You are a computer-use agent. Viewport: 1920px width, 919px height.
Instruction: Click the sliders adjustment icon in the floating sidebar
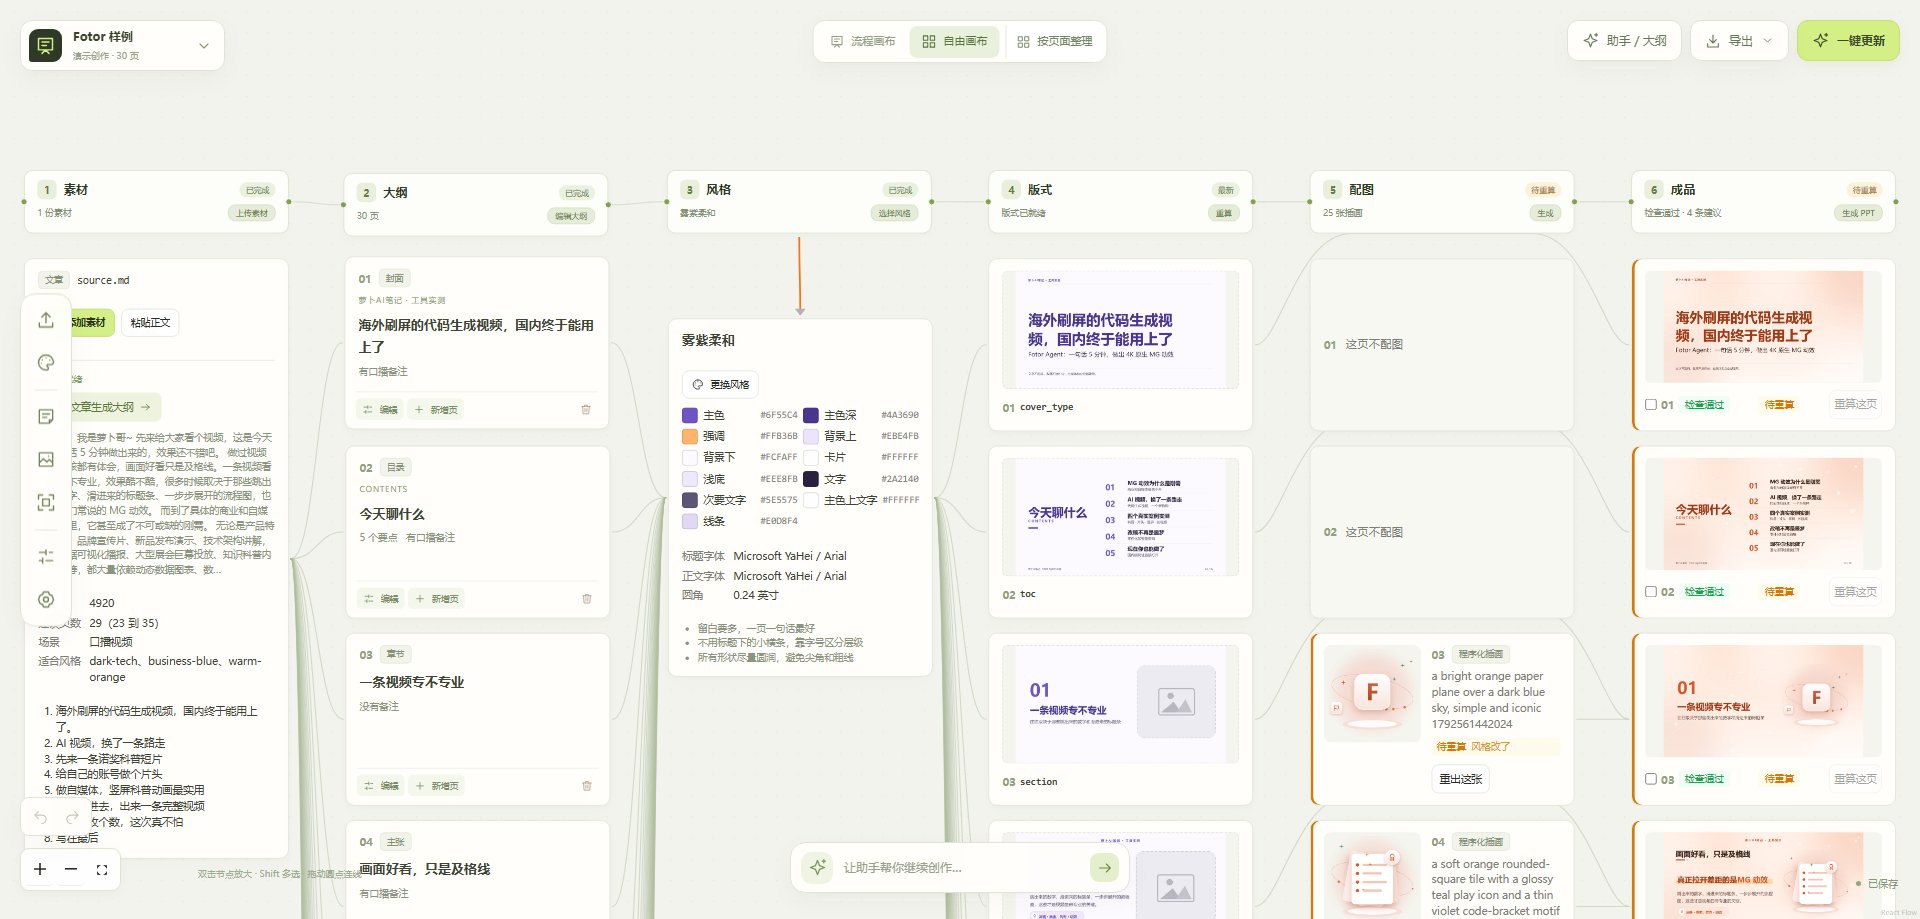tap(46, 556)
